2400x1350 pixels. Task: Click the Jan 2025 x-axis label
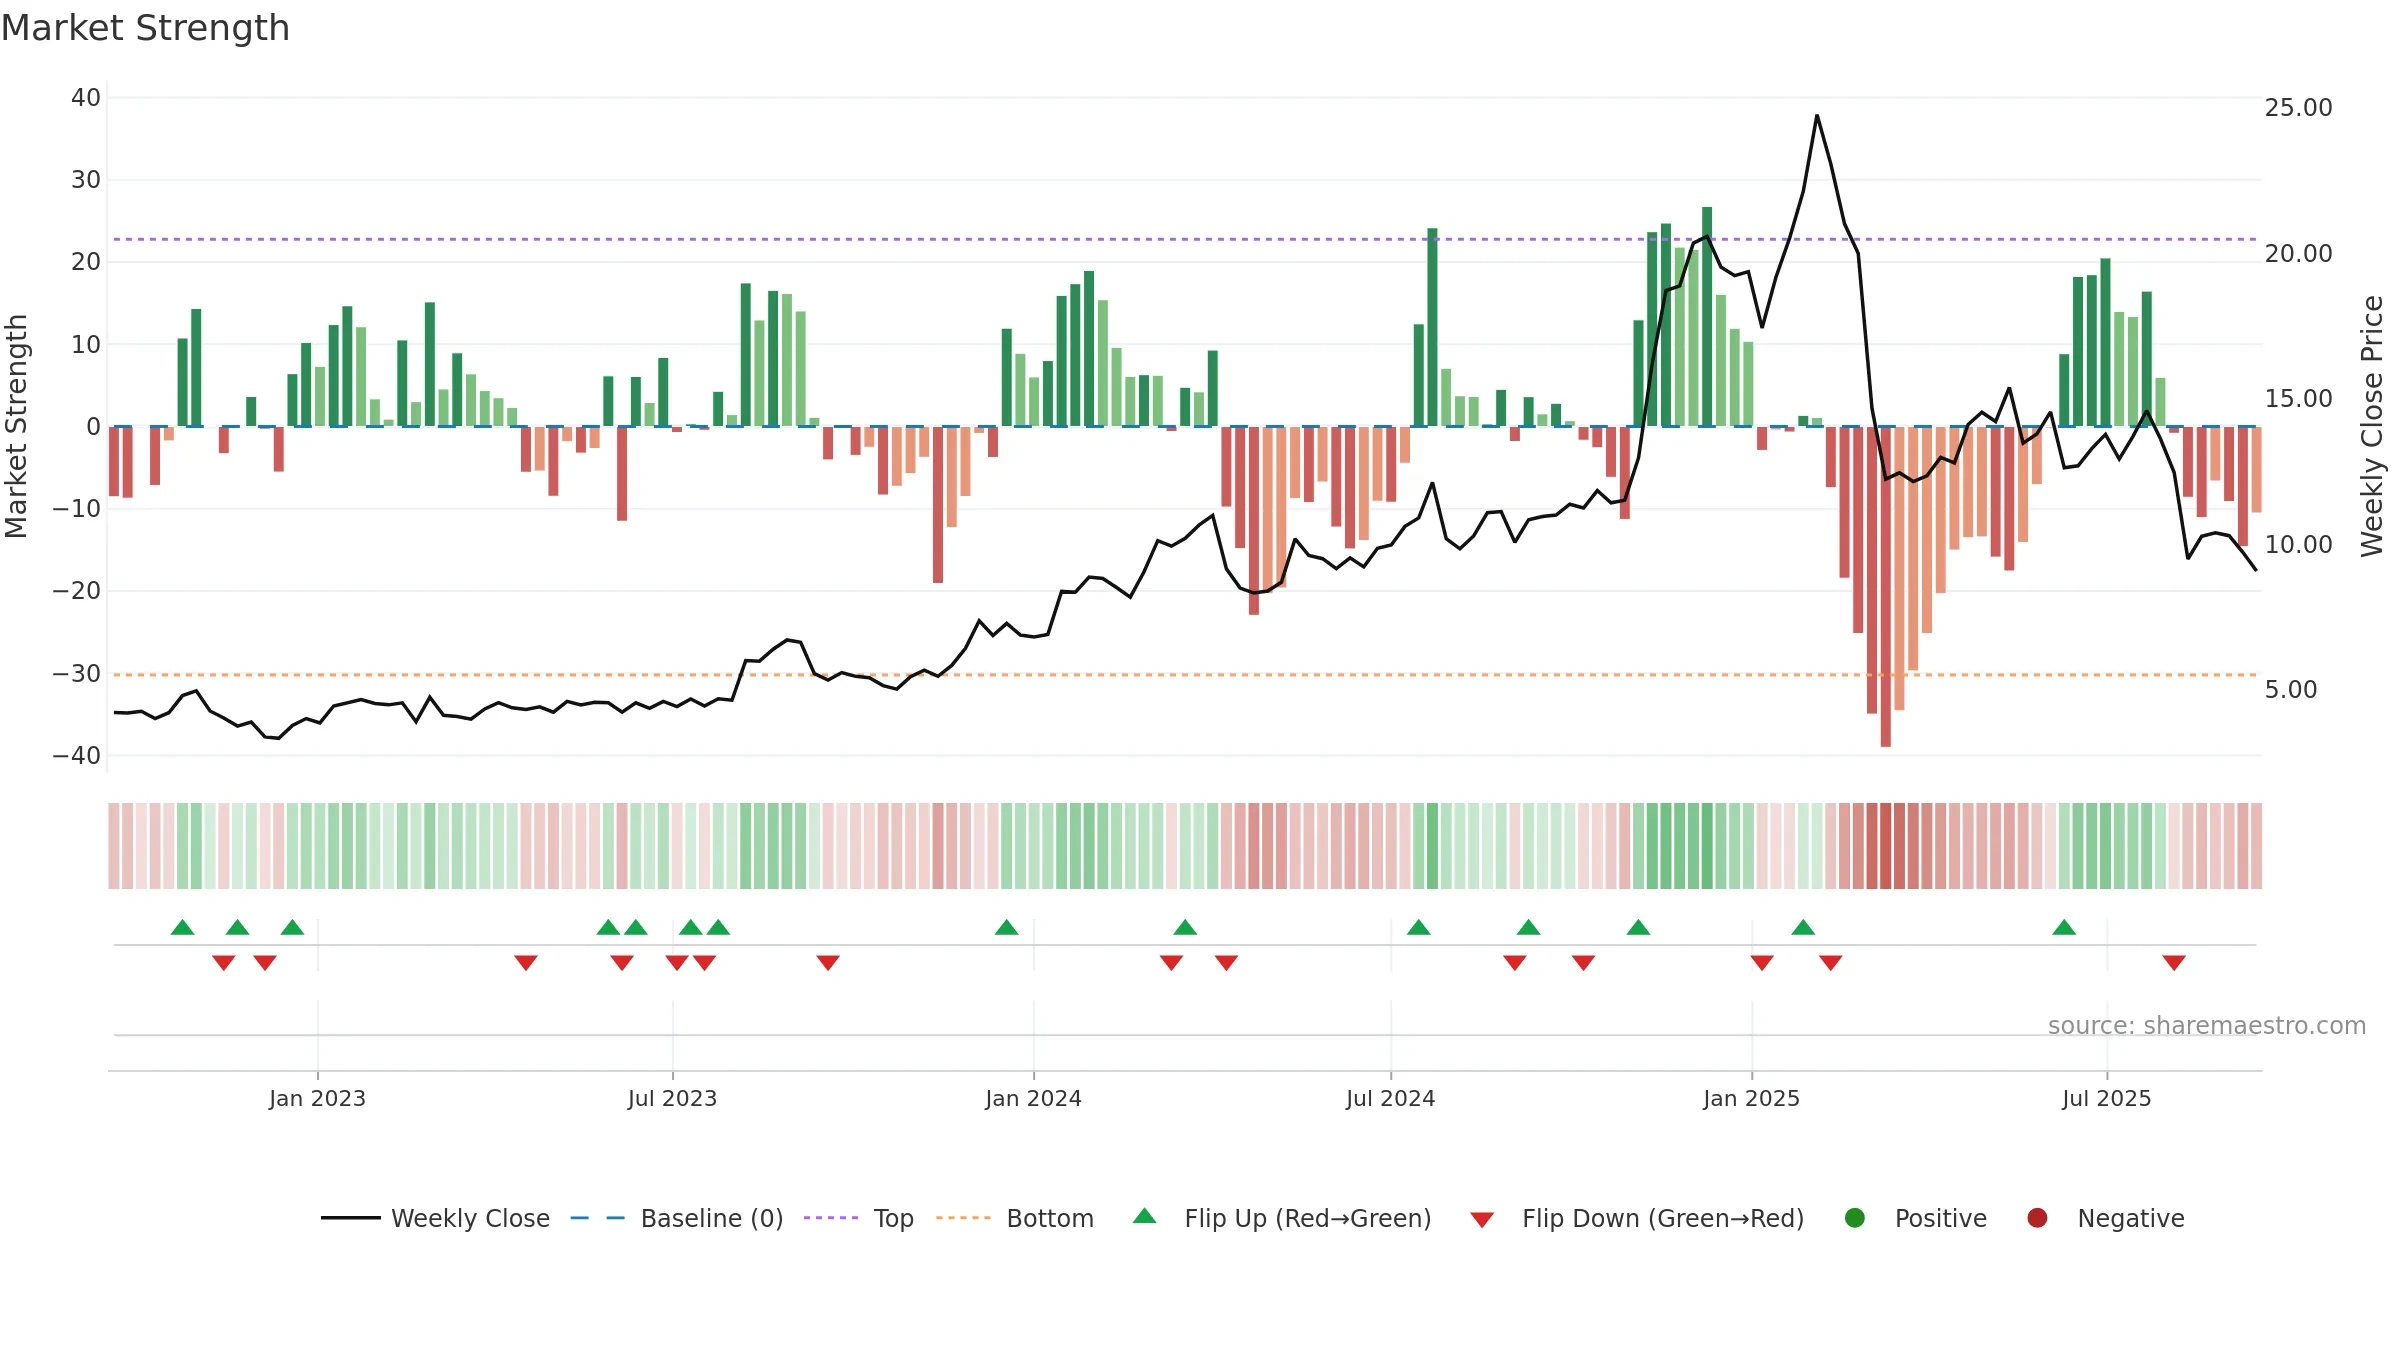[x=1751, y=1098]
